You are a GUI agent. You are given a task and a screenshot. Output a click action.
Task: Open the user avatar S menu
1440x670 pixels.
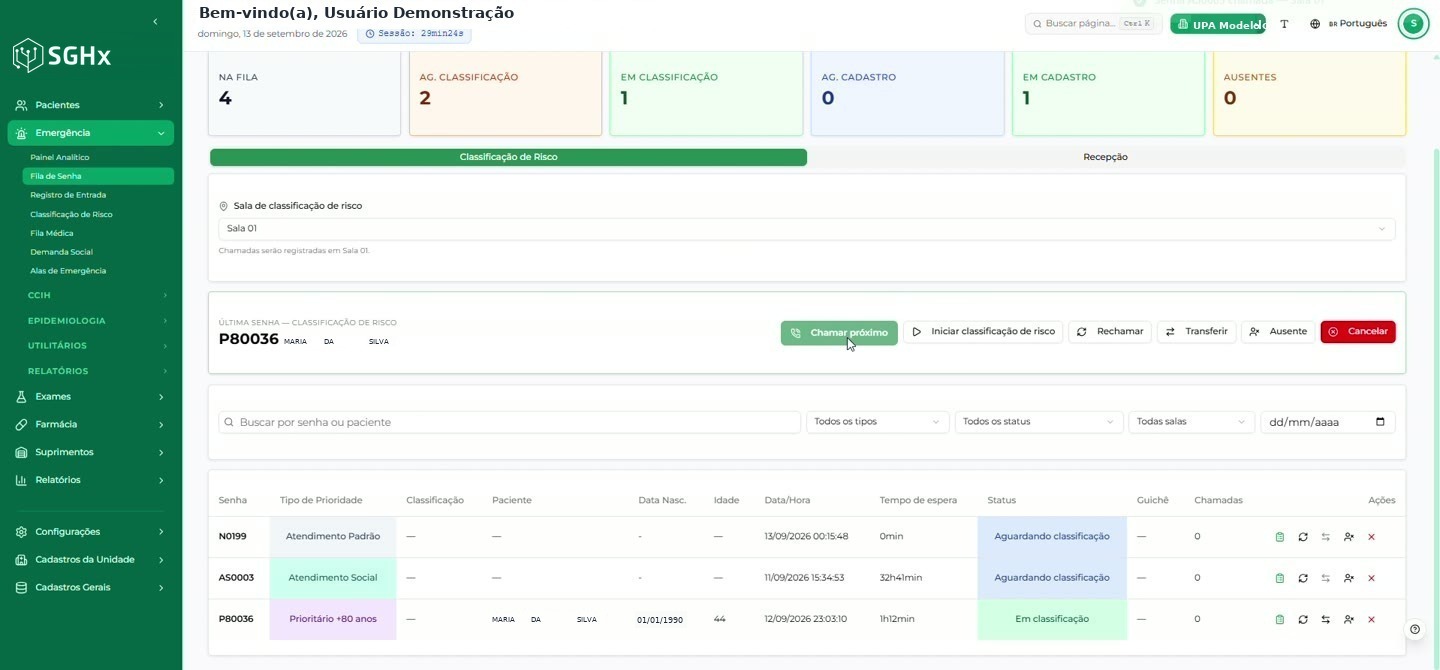(x=1413, y=24)
